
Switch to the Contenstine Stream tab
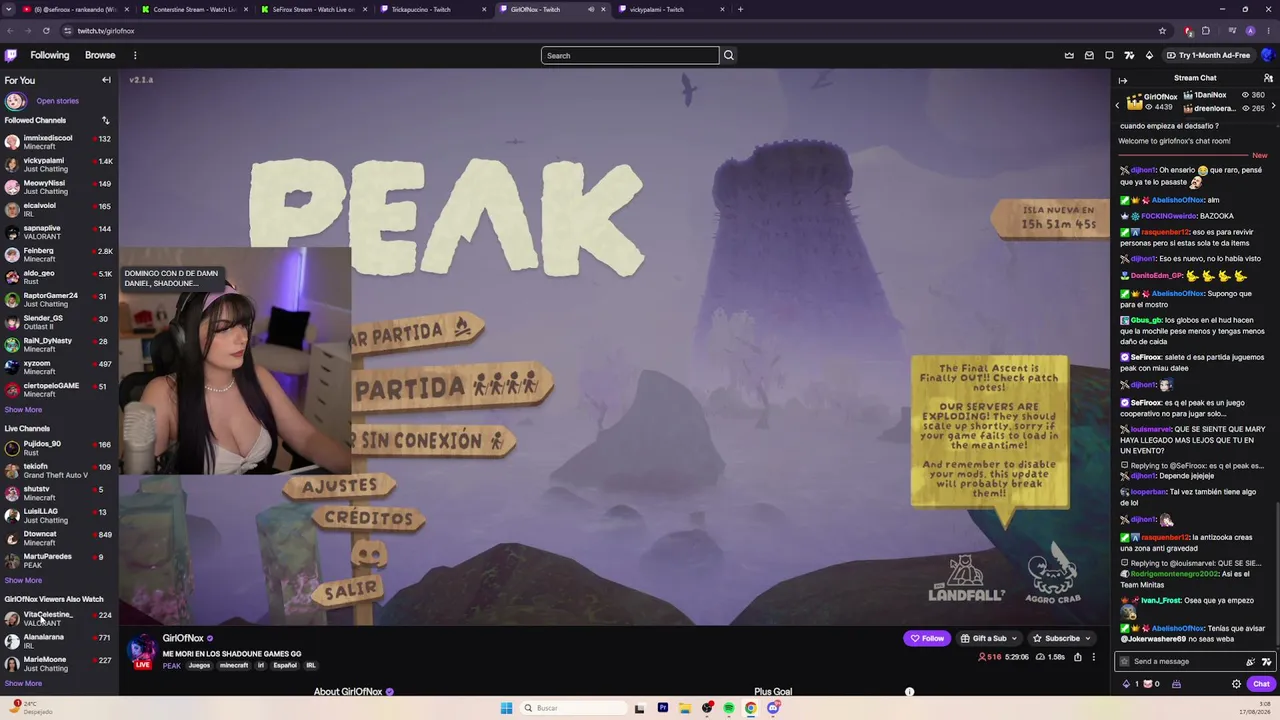(x=193, y=10)
